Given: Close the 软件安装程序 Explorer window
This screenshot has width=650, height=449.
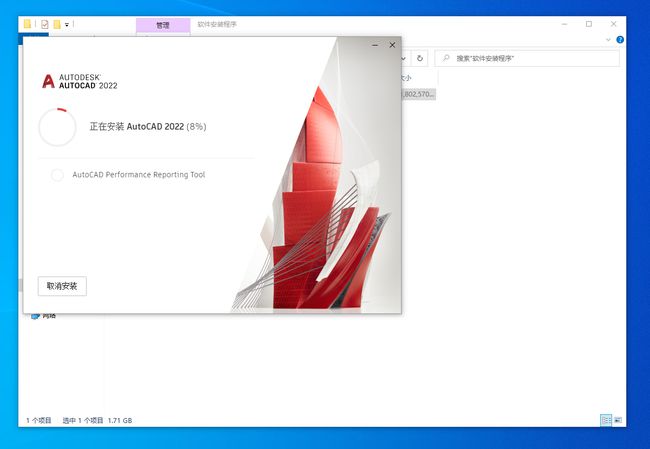Looking at the screenshot, I should pos(614,24).
